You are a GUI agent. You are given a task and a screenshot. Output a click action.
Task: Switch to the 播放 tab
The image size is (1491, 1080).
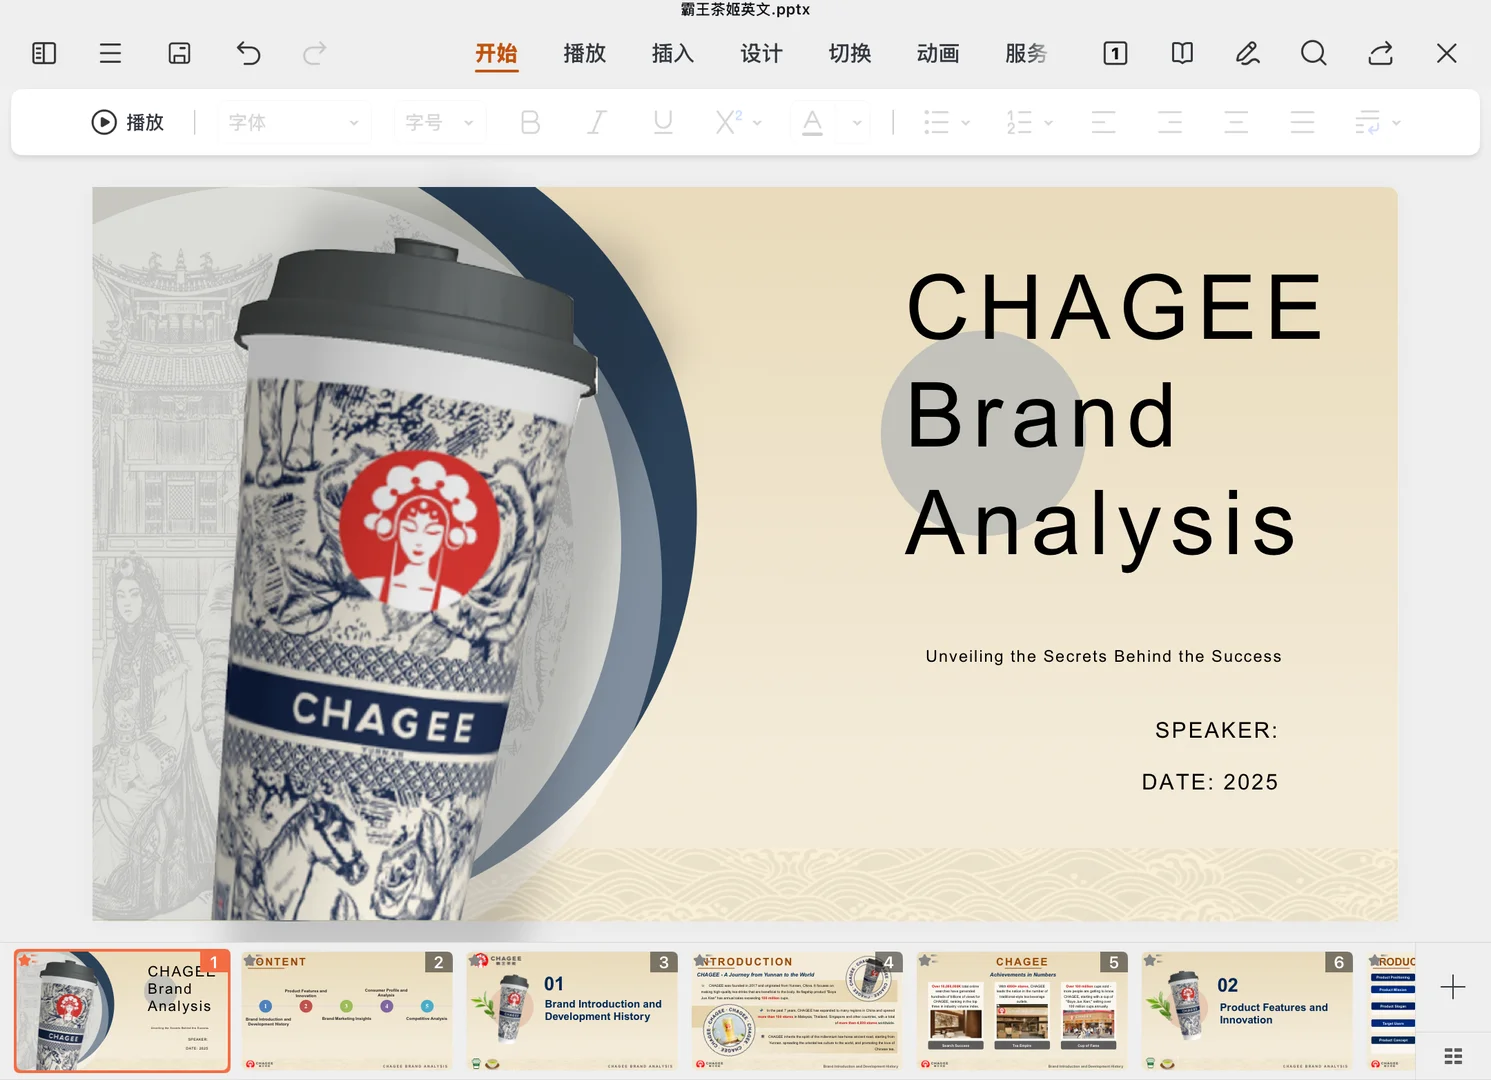[x=585, y=53]
